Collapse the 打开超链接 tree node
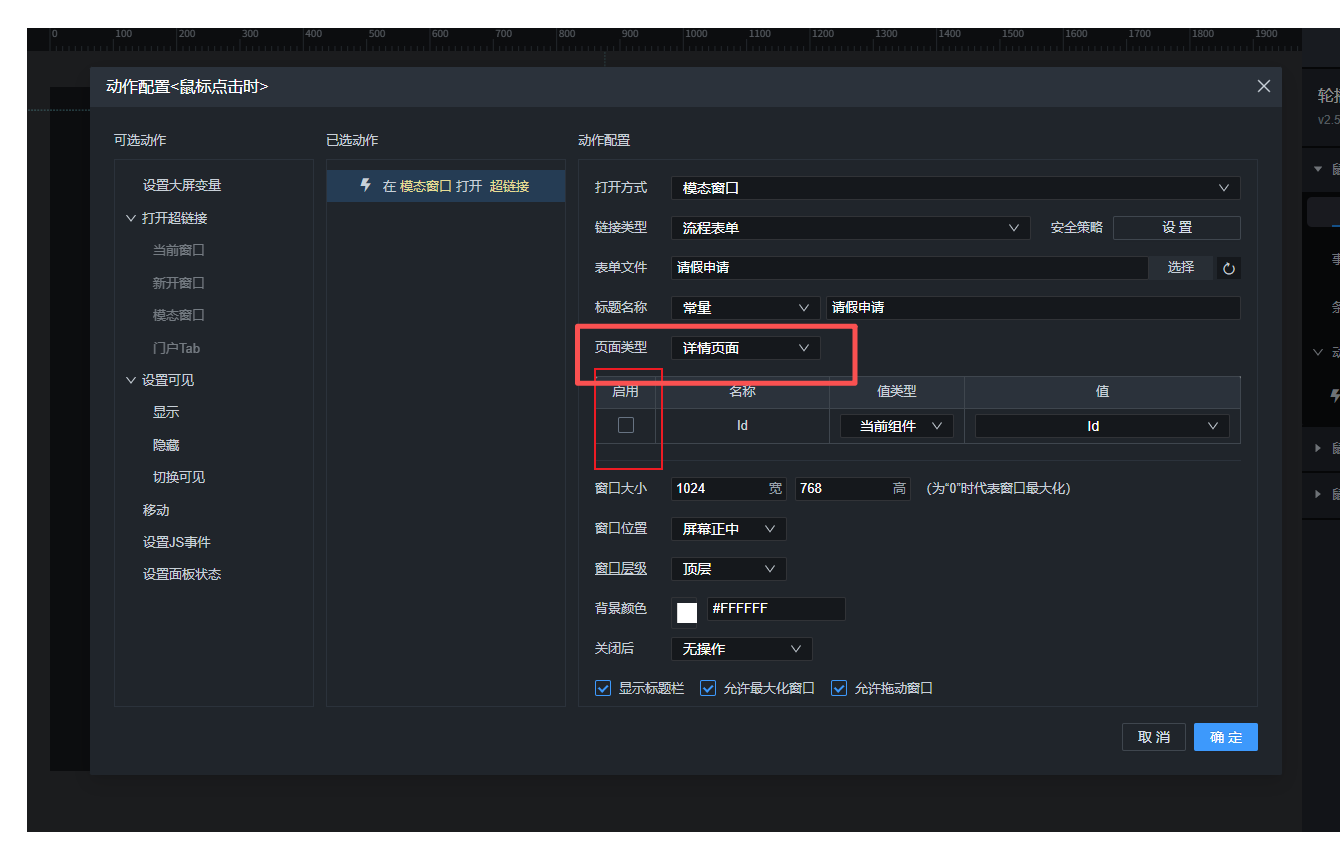The image size is (1340, 849). click(131, 218)
